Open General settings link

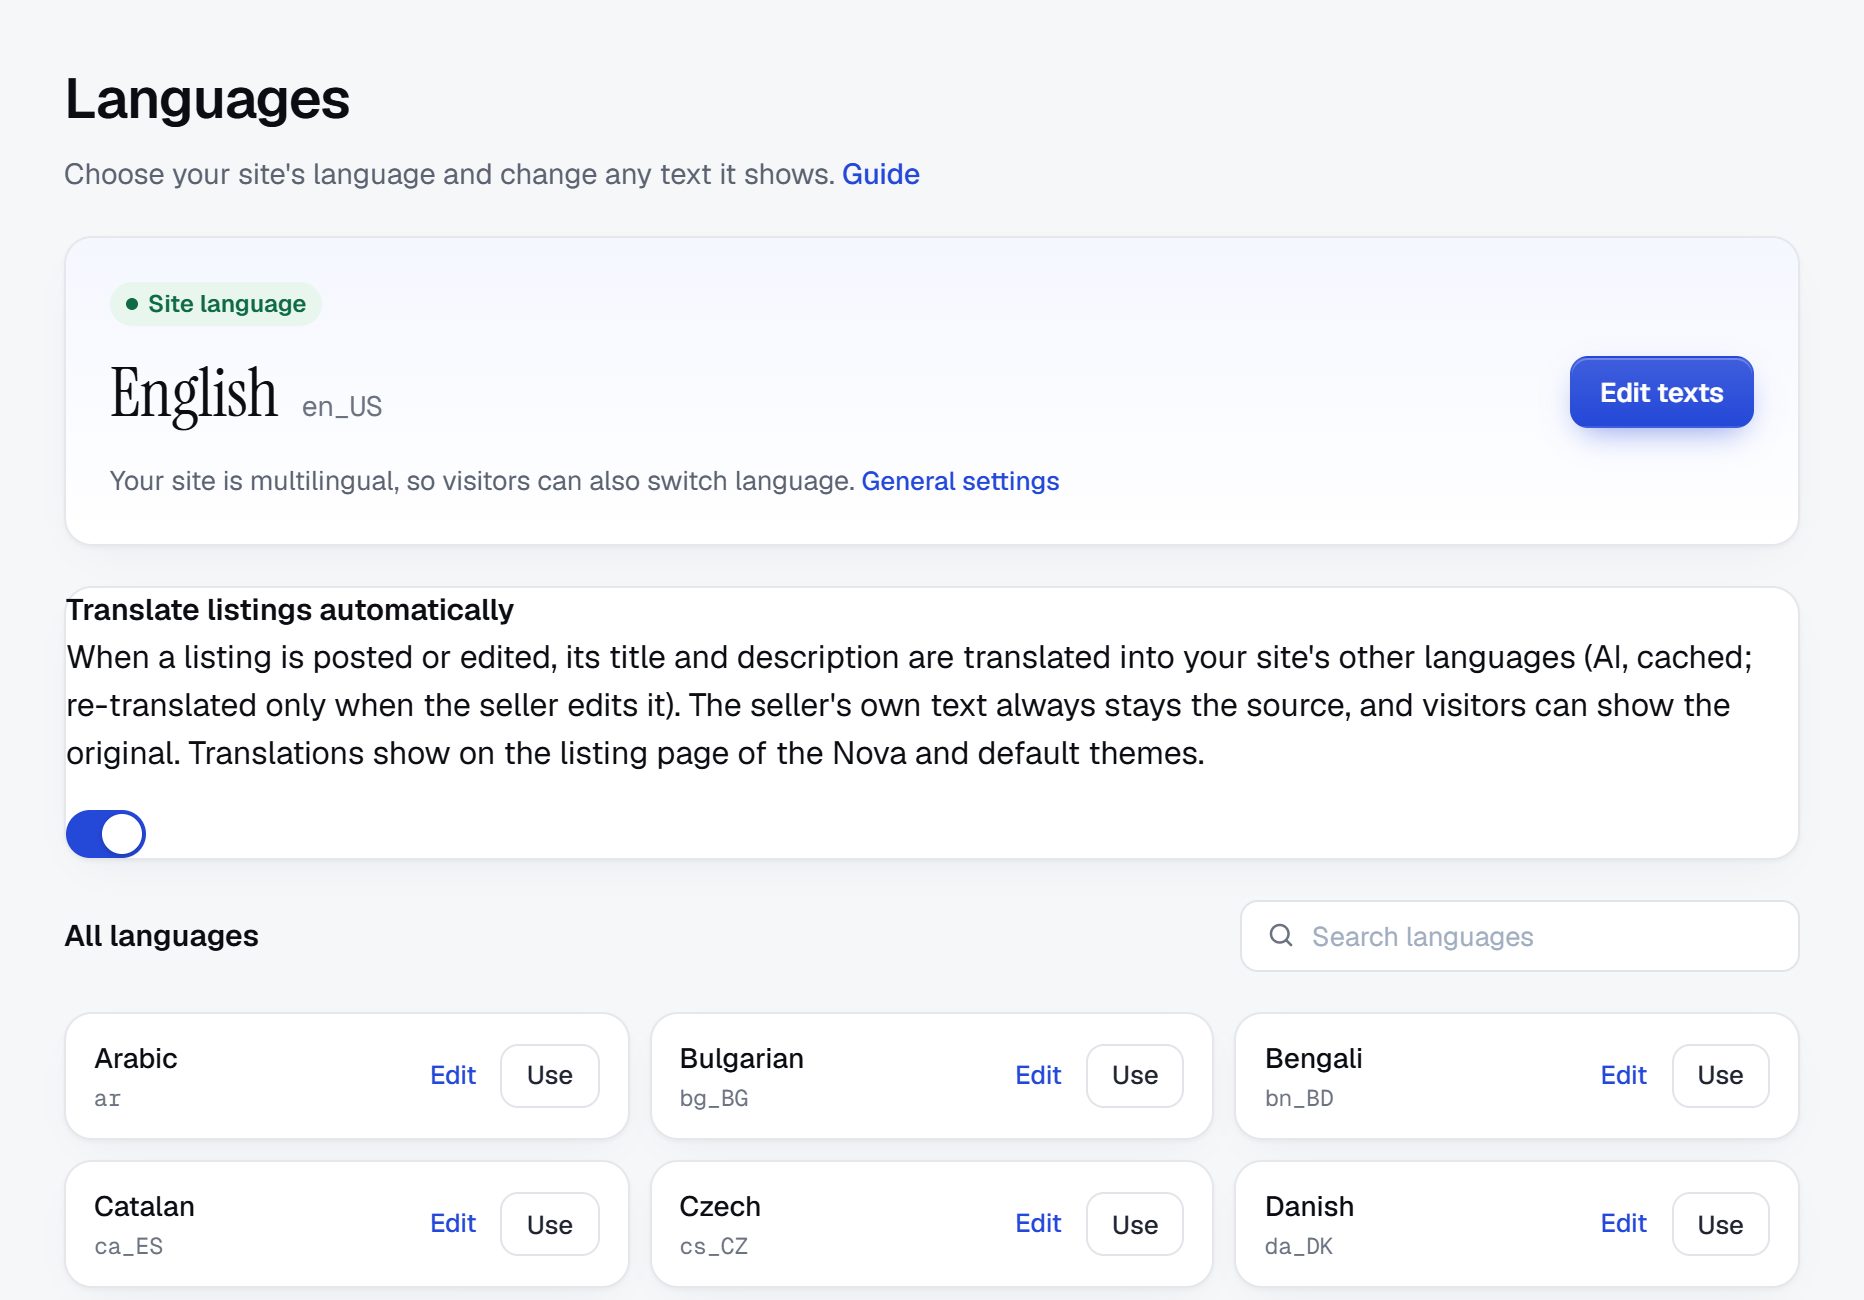[x=959, y=481]
